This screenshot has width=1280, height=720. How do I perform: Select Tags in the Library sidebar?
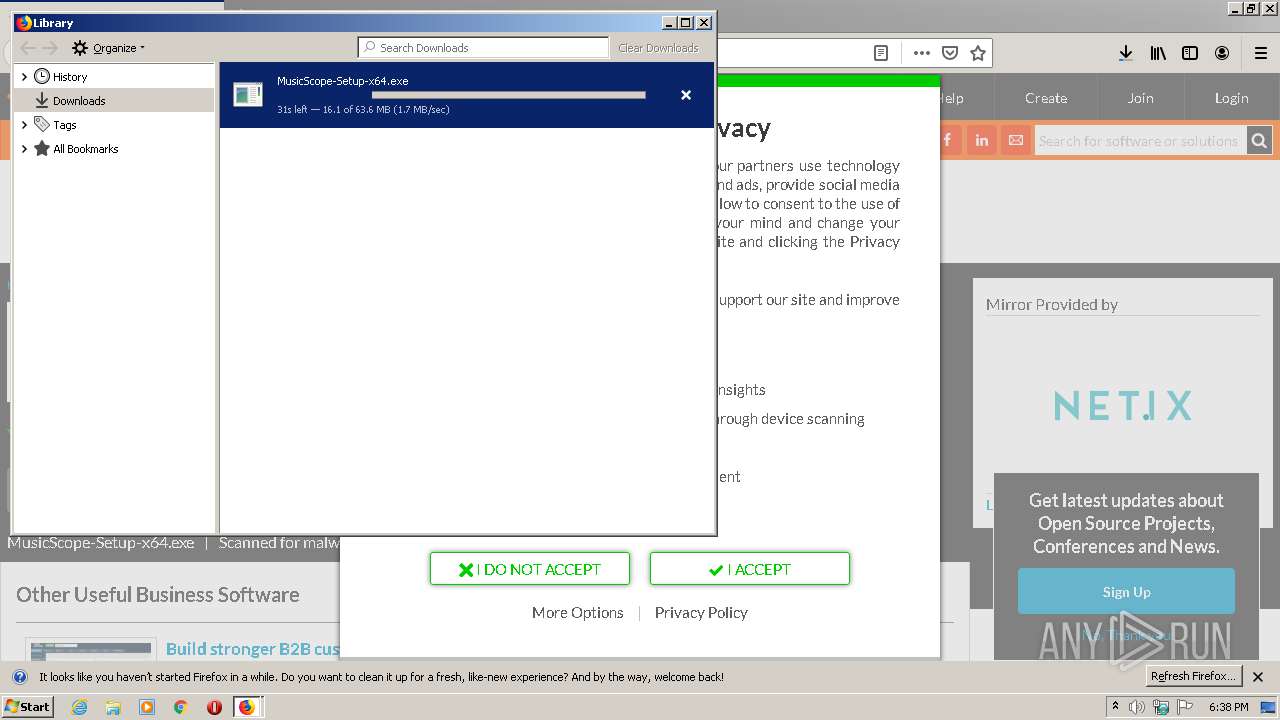[65, 125]
